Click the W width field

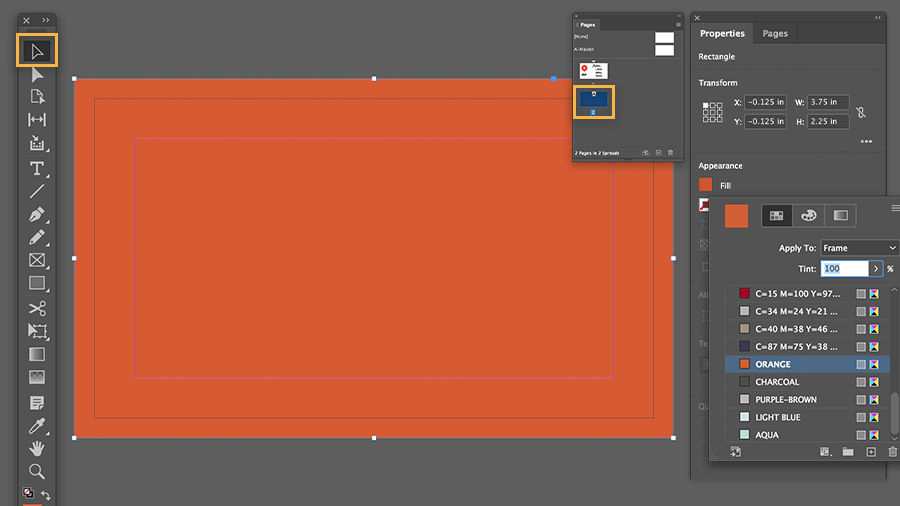click(828, 102)
